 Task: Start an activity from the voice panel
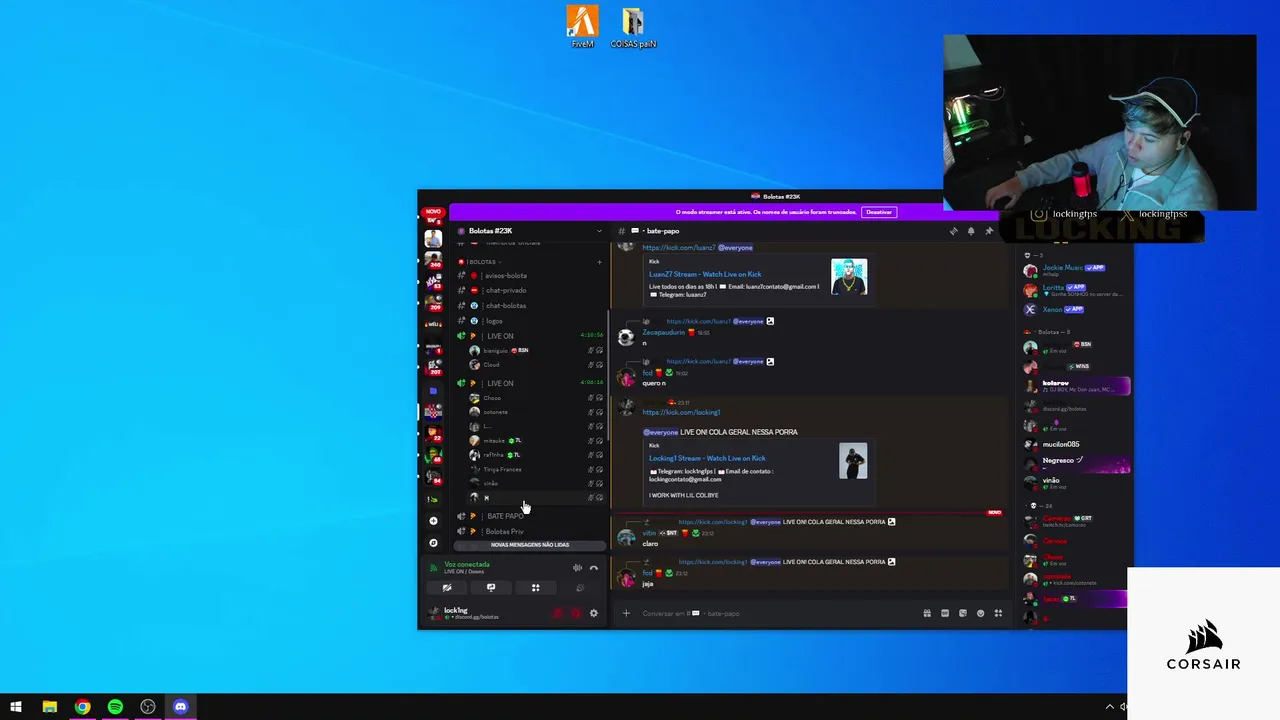pos(535,588)
